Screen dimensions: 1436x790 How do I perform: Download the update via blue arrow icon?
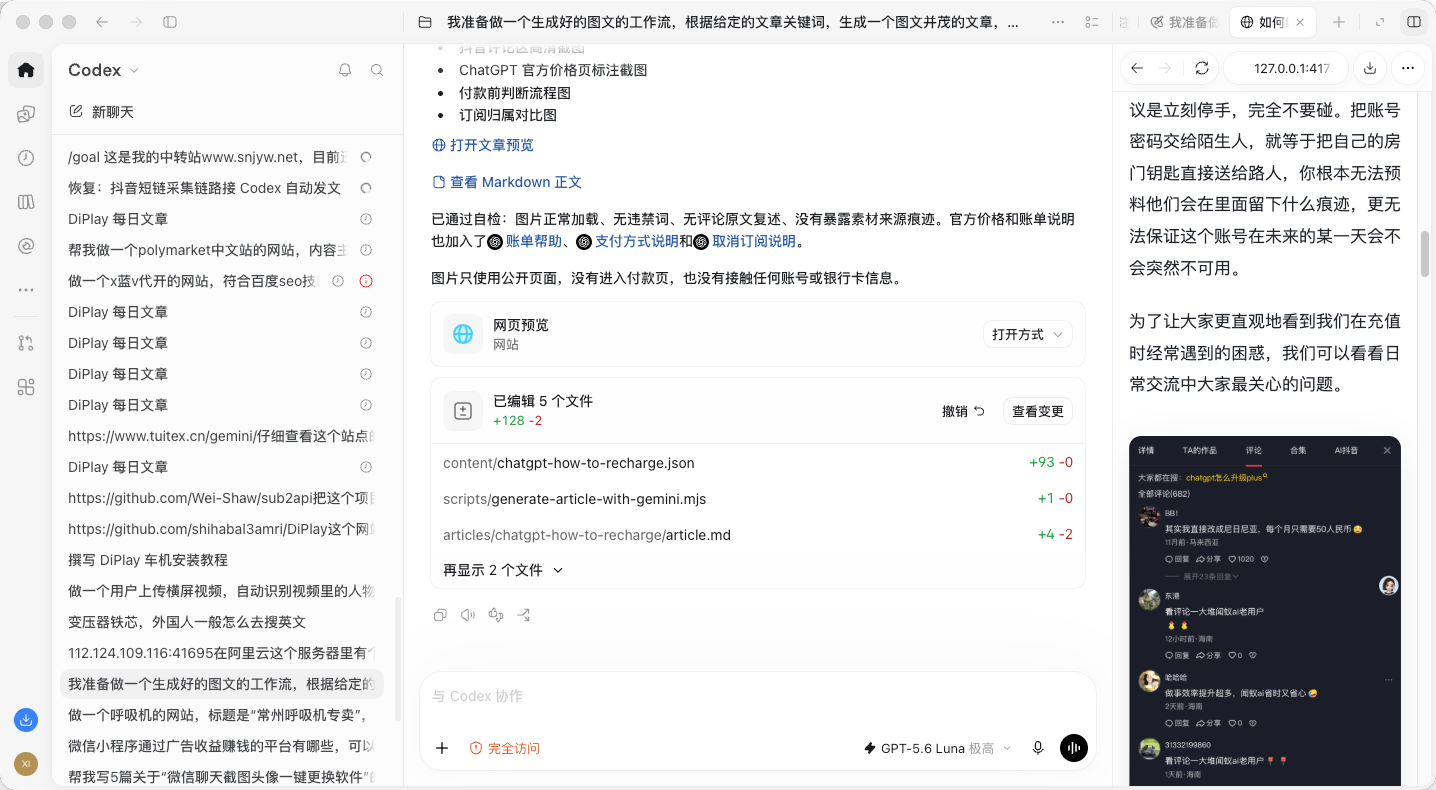tap(26, 719)
